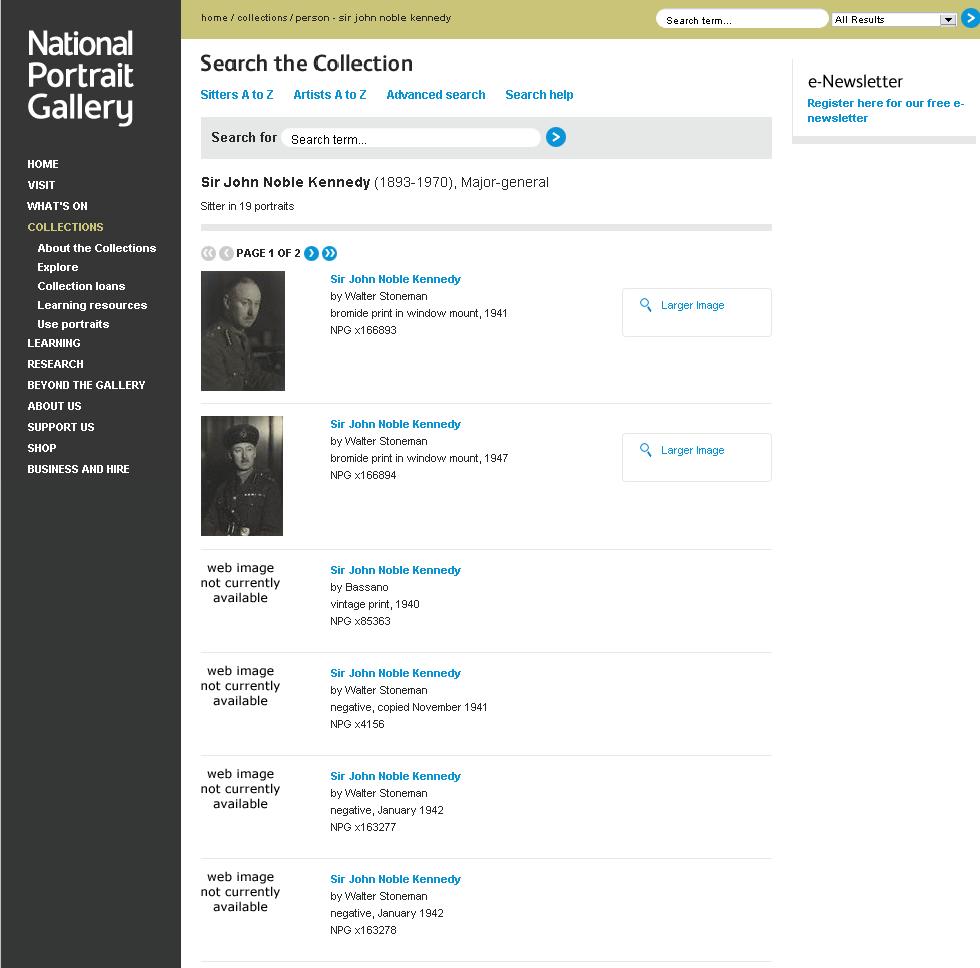Viewport: 980px width, 968px height.
Task: Open title link of NPG x4156 entry
Action: pos(395,674)
